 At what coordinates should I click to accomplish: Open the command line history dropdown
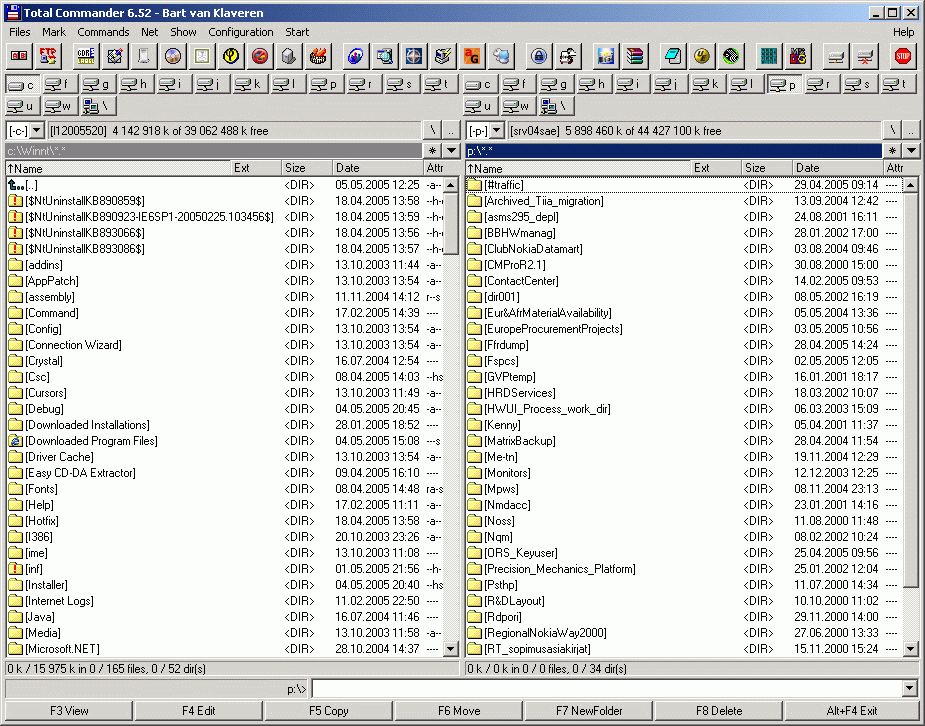(x=910, y=688)
